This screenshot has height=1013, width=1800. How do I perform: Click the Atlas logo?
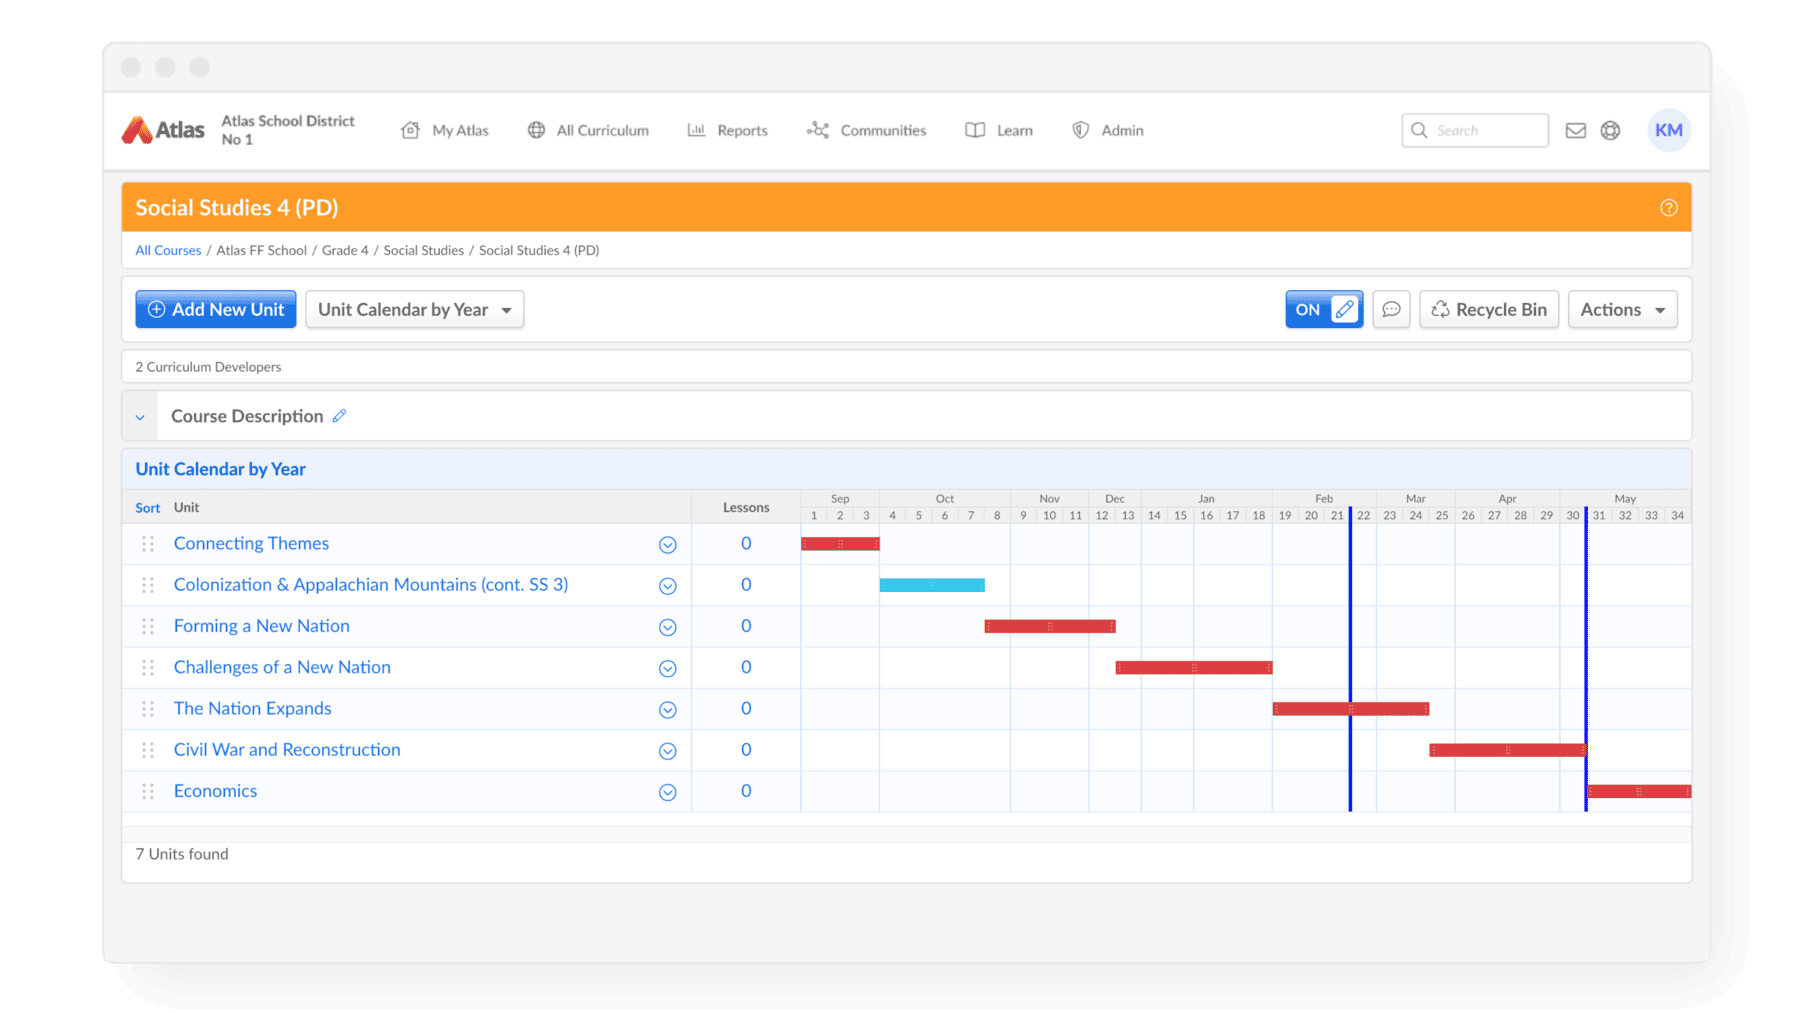click(x=163, y=130)
